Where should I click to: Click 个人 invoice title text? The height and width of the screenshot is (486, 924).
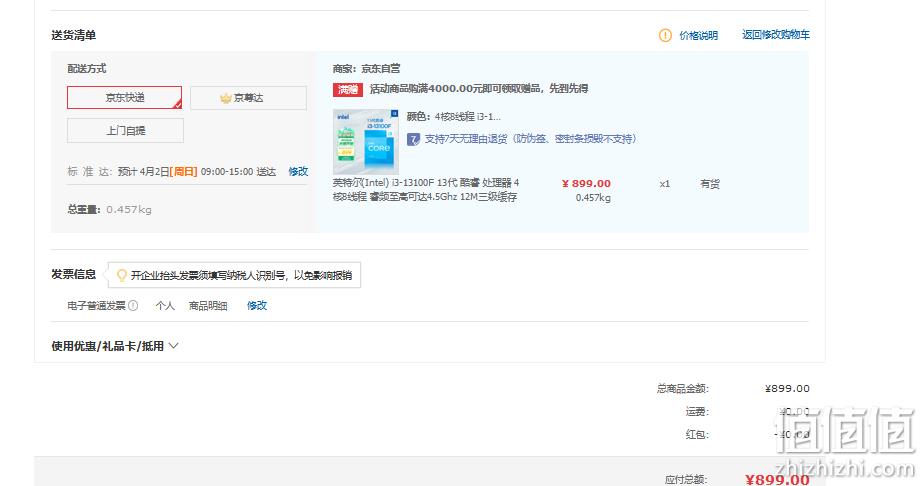coord(165,306)
